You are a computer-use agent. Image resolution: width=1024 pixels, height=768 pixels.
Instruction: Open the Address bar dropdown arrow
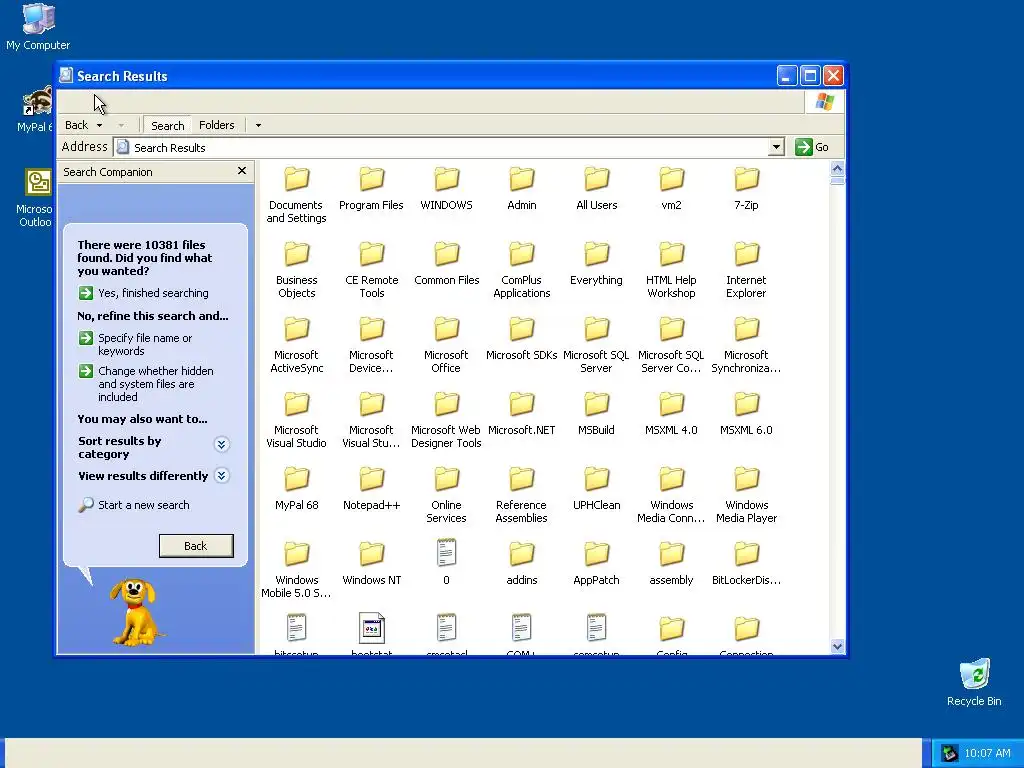tap(776, 147)
